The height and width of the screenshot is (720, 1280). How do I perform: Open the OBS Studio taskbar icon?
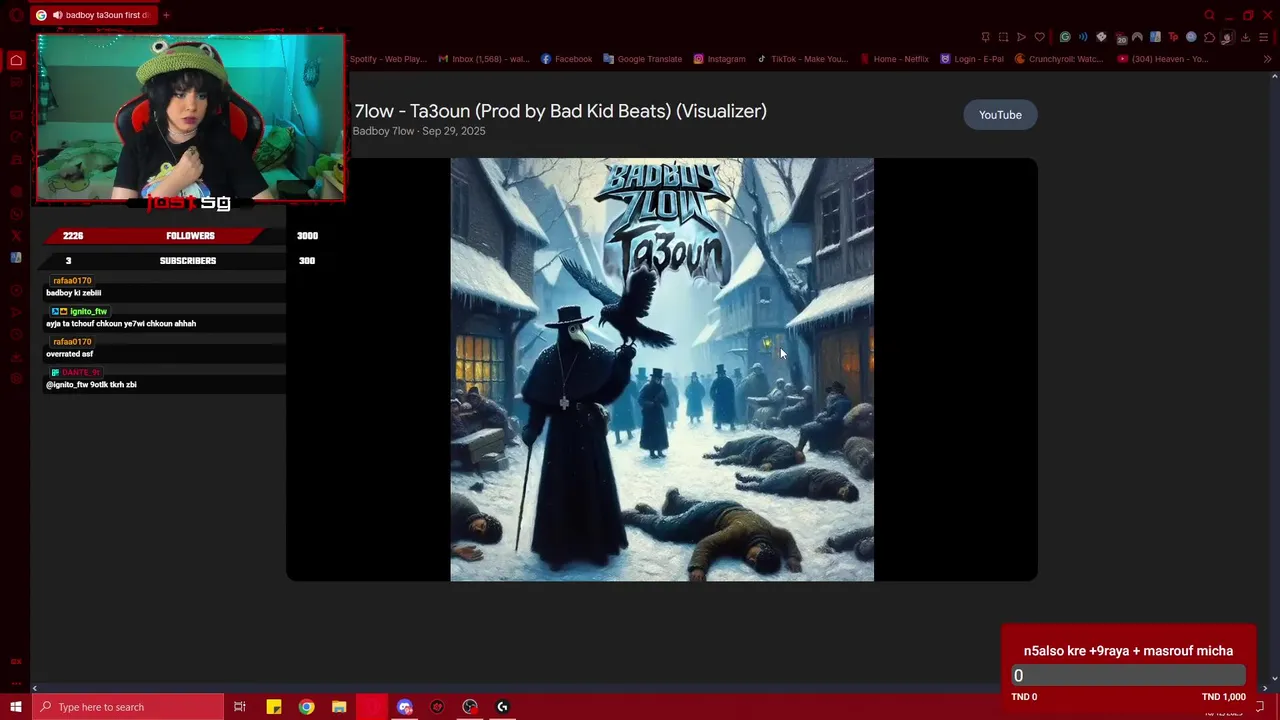coord(470,707)
